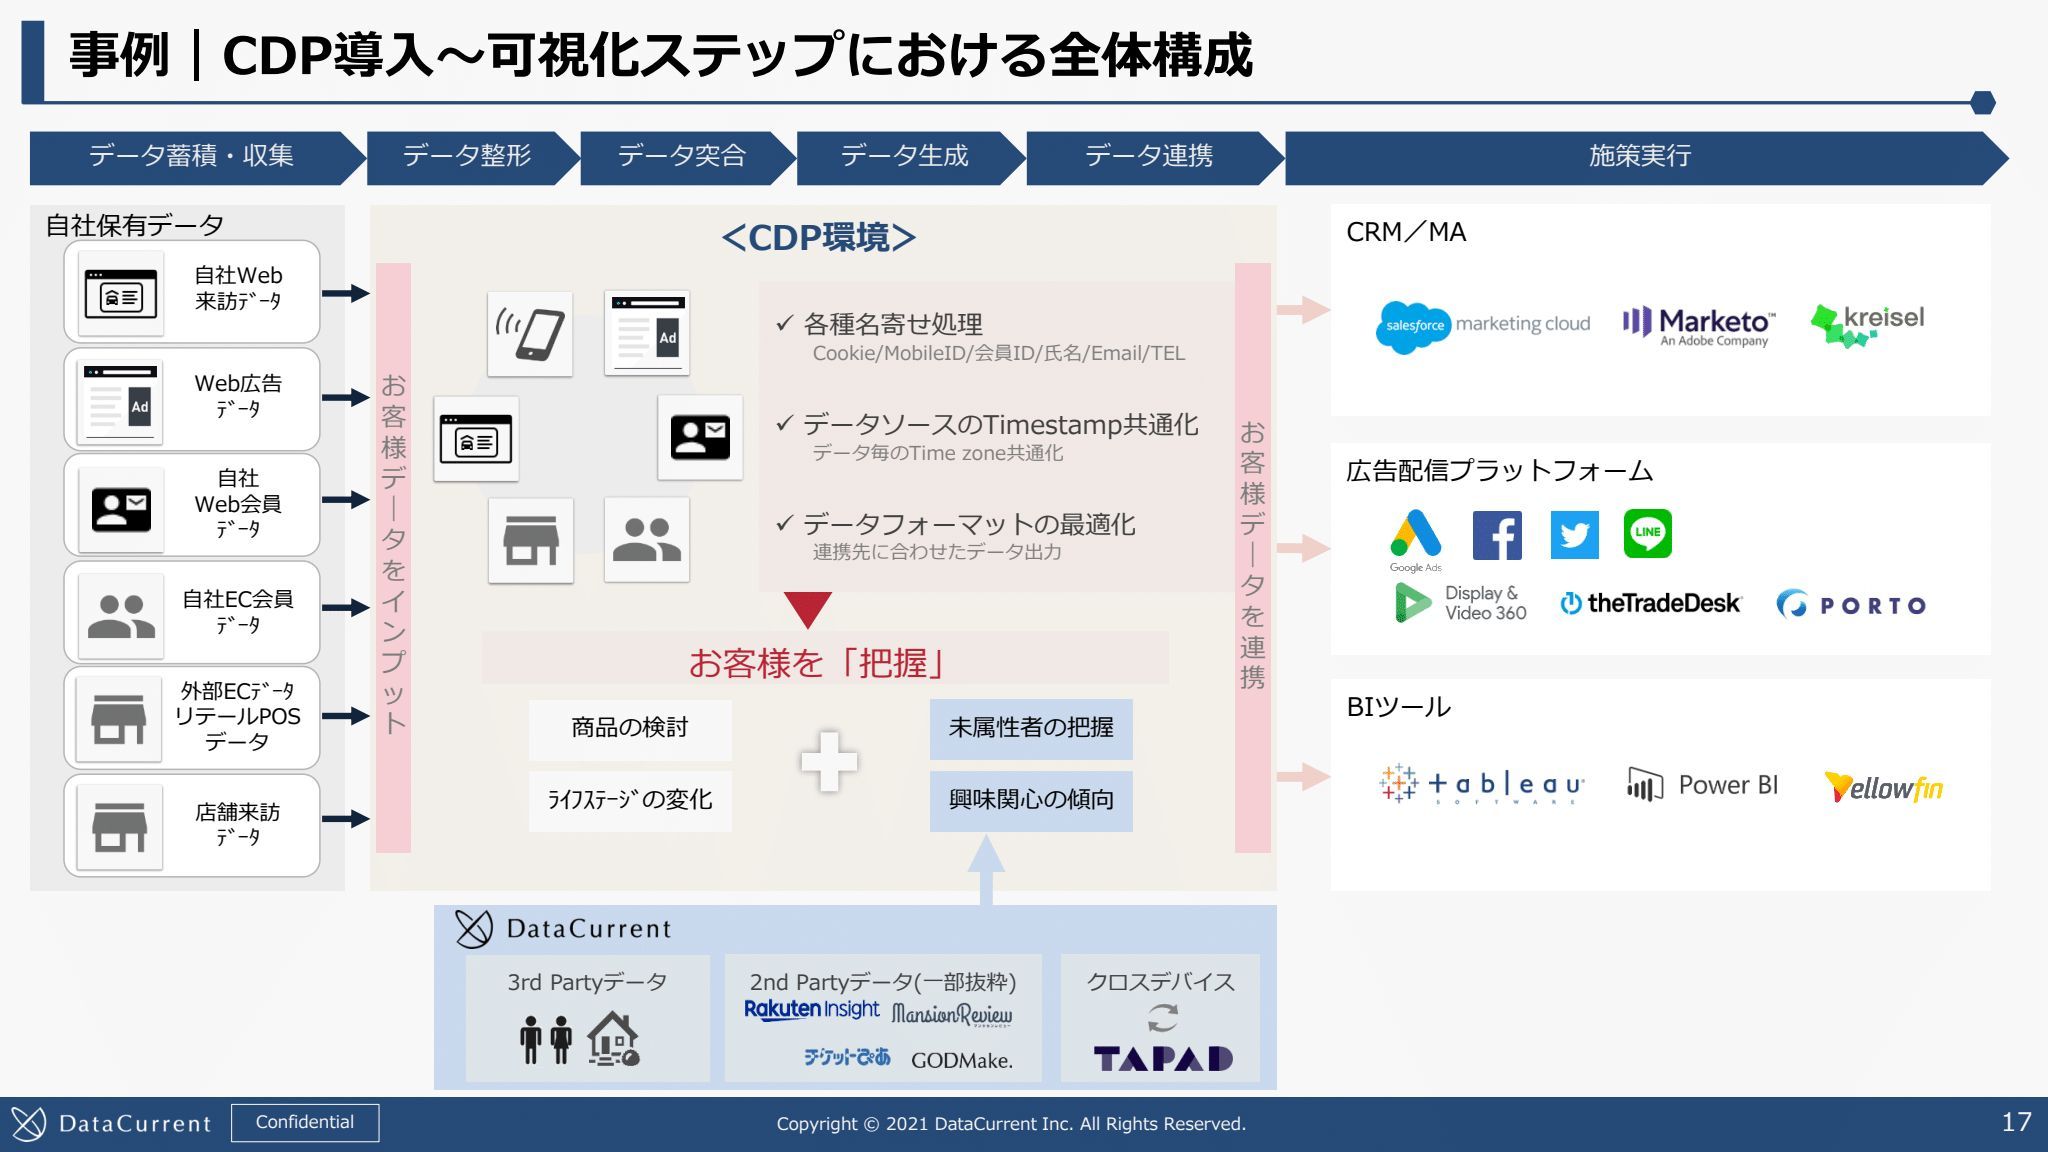The image size is (2048, 1152).
Task: Click the copyright notice in the footer
Action: [1011, 1124]
